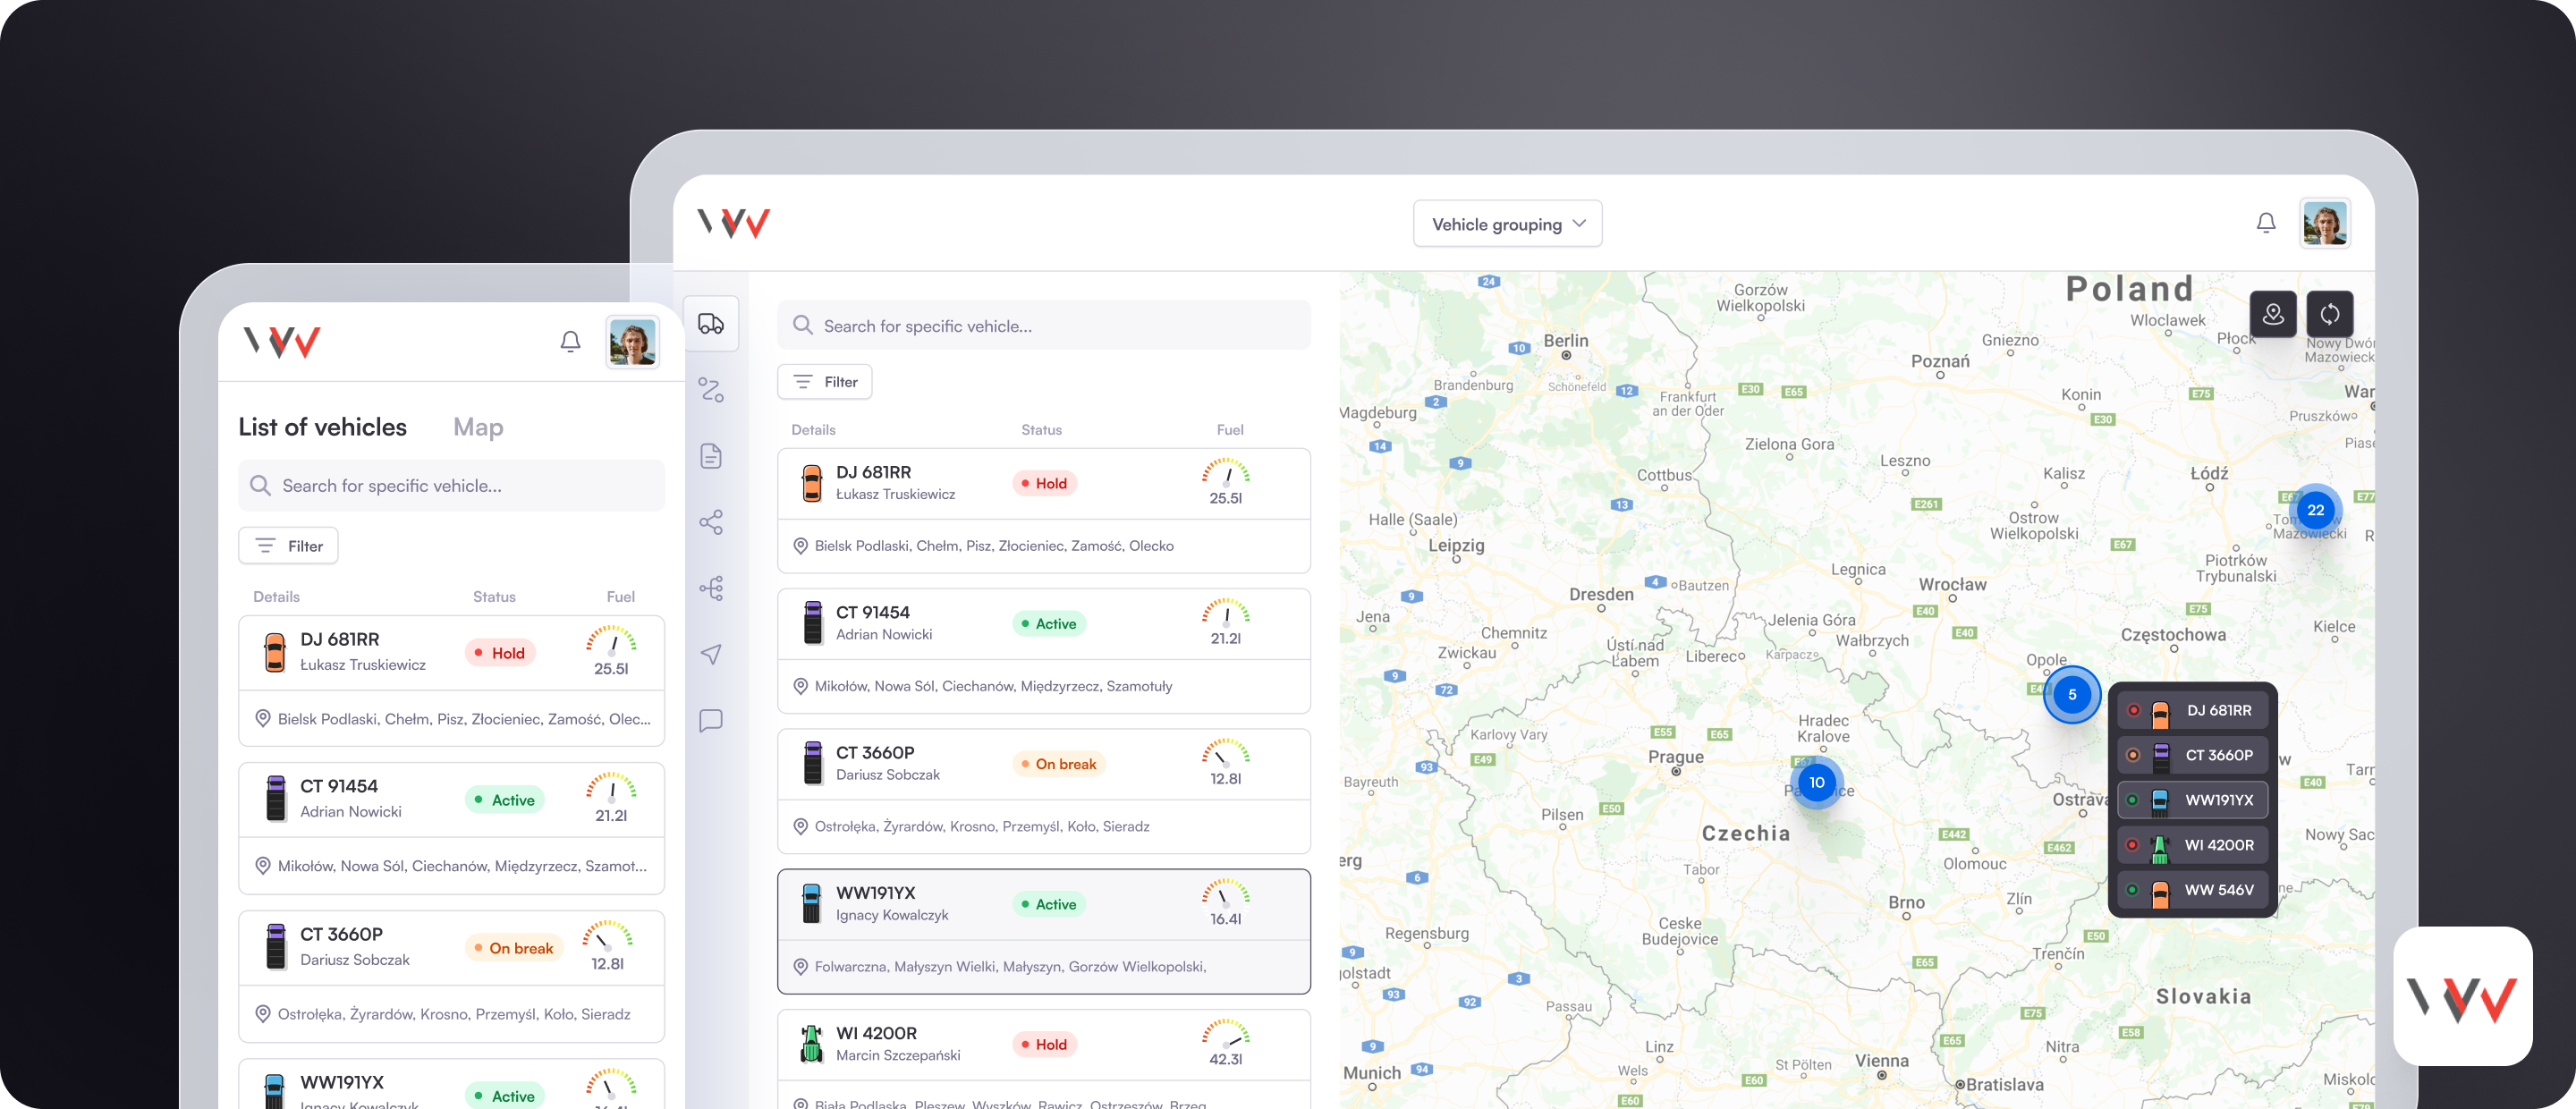Click the WW191YX blue van icon in tablet list

tap(812, 904)
